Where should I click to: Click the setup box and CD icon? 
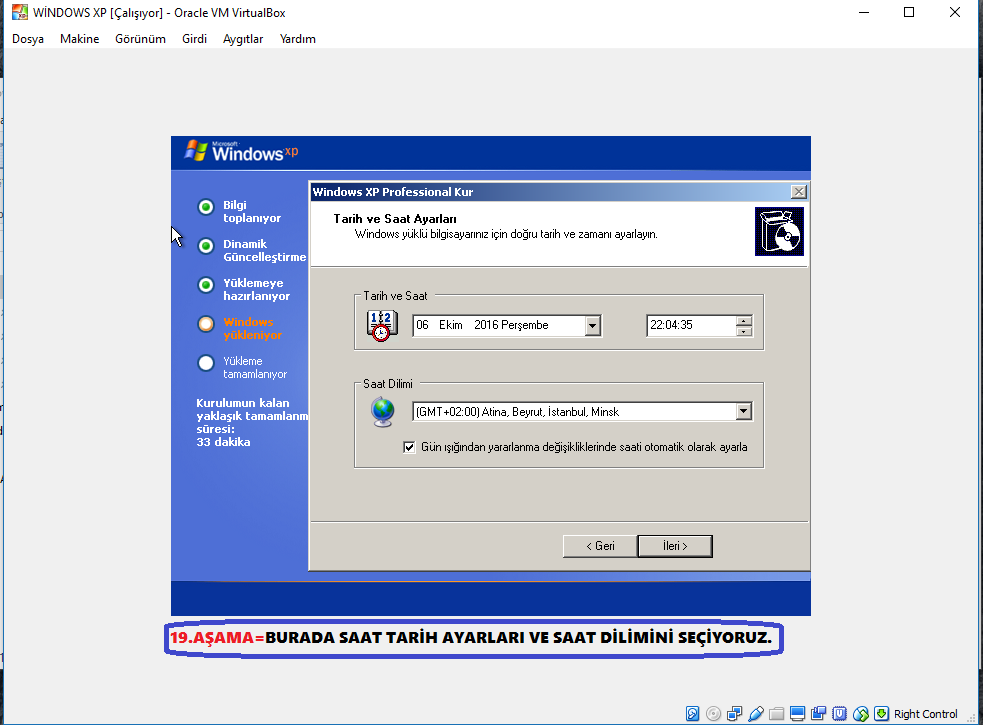[x=779, y=231]
